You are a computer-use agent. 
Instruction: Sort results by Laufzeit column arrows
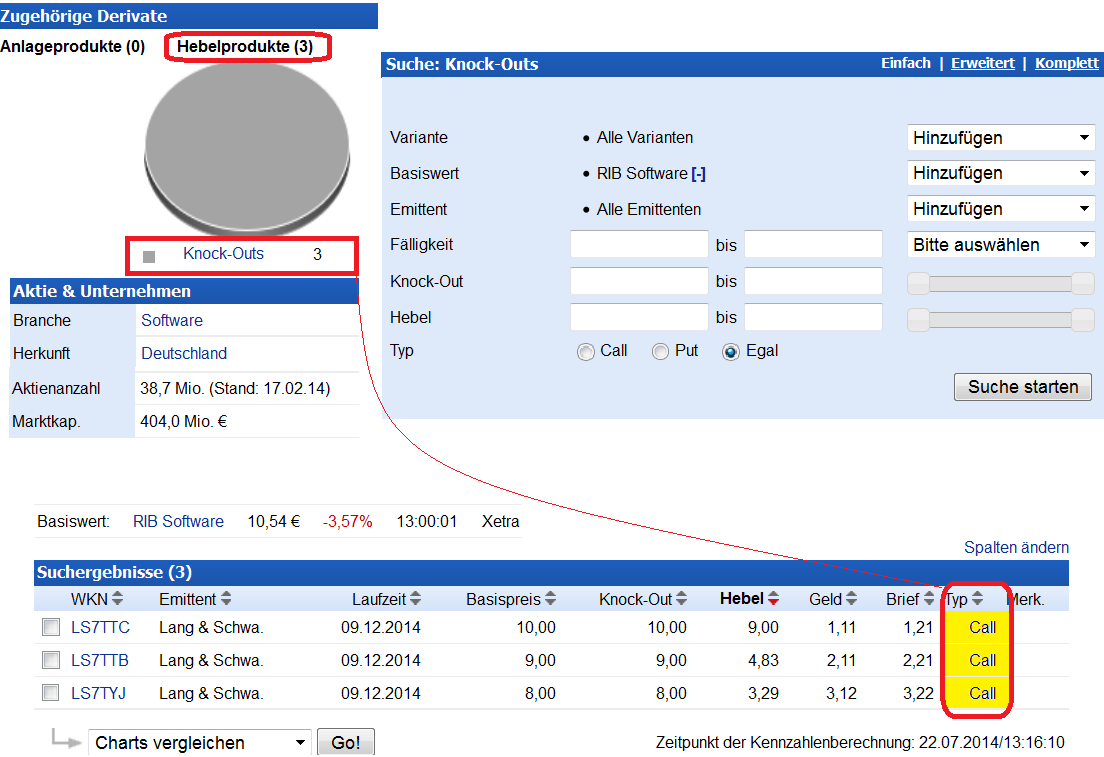pyautogui.click(x=415, y=599)
